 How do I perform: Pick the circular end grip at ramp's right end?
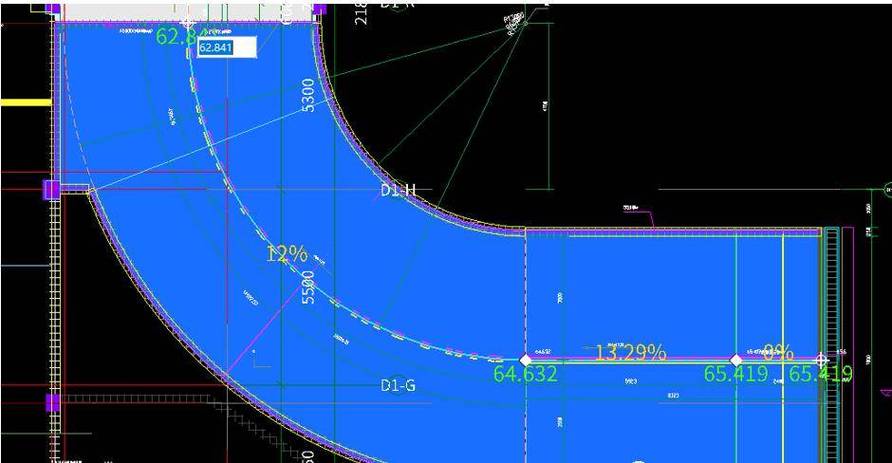(821, 359)
